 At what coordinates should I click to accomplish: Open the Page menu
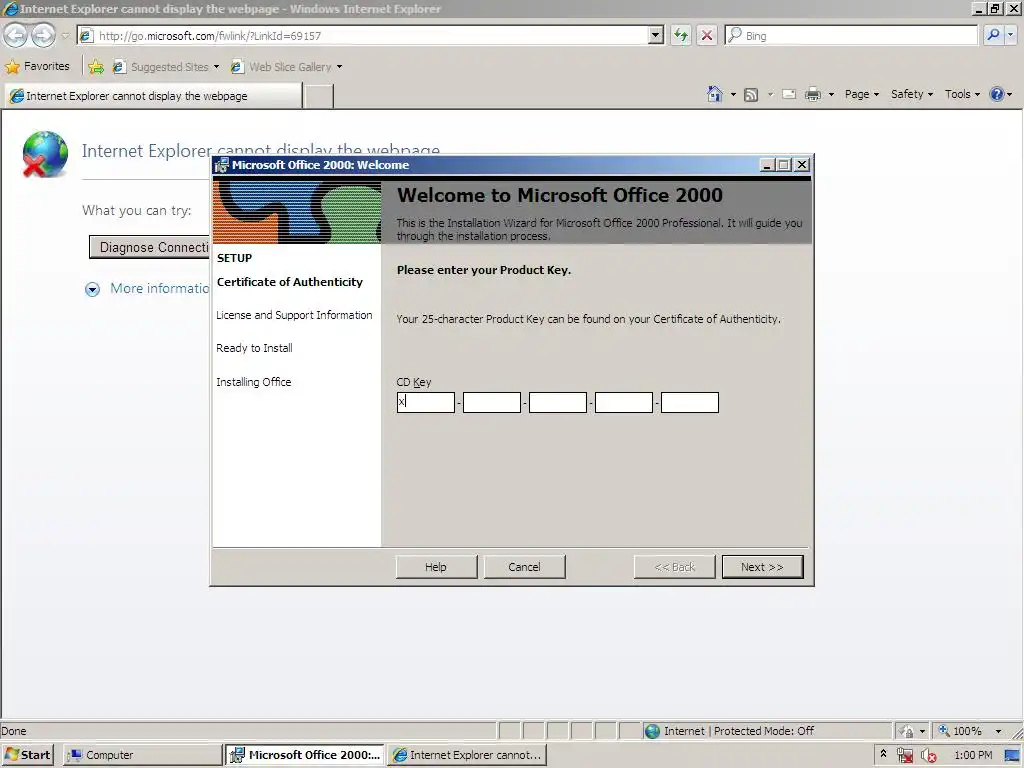point(861,94)
